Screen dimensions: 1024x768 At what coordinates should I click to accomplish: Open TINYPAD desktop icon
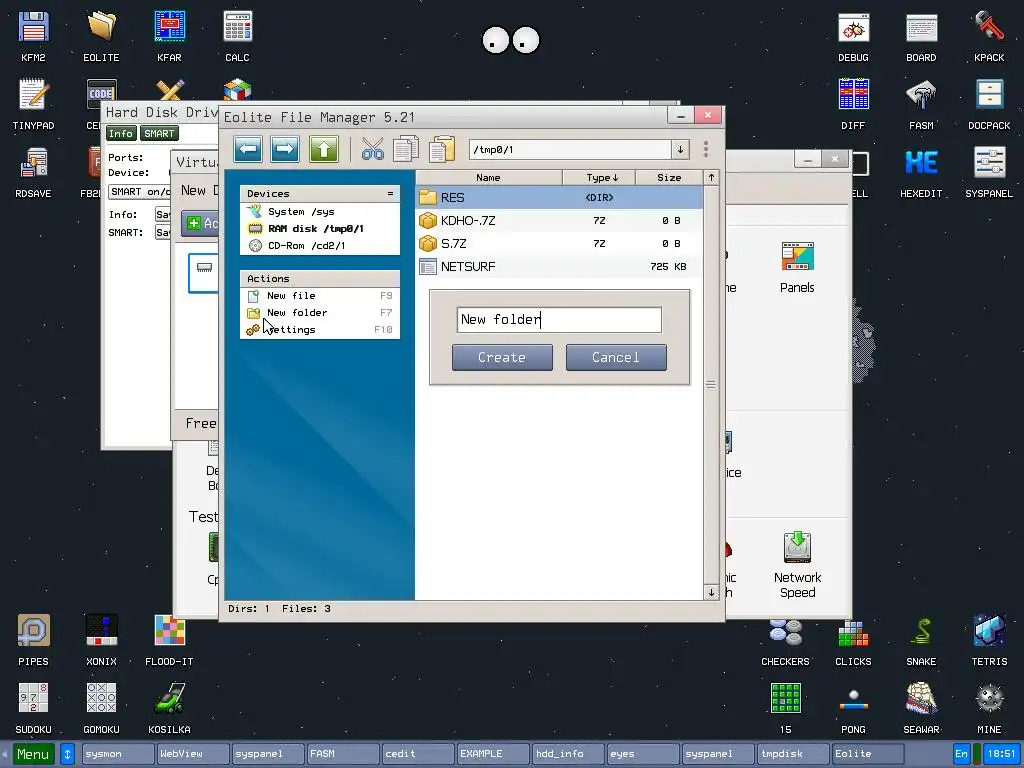click(33, 104)
